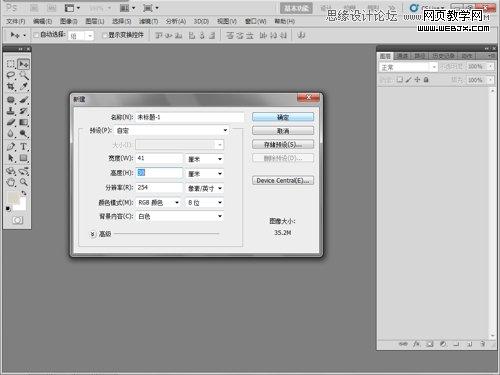500x375 pixels.
Task: Toggle lock transparent pixels in Layers panel
Action: tap(400, 79)
